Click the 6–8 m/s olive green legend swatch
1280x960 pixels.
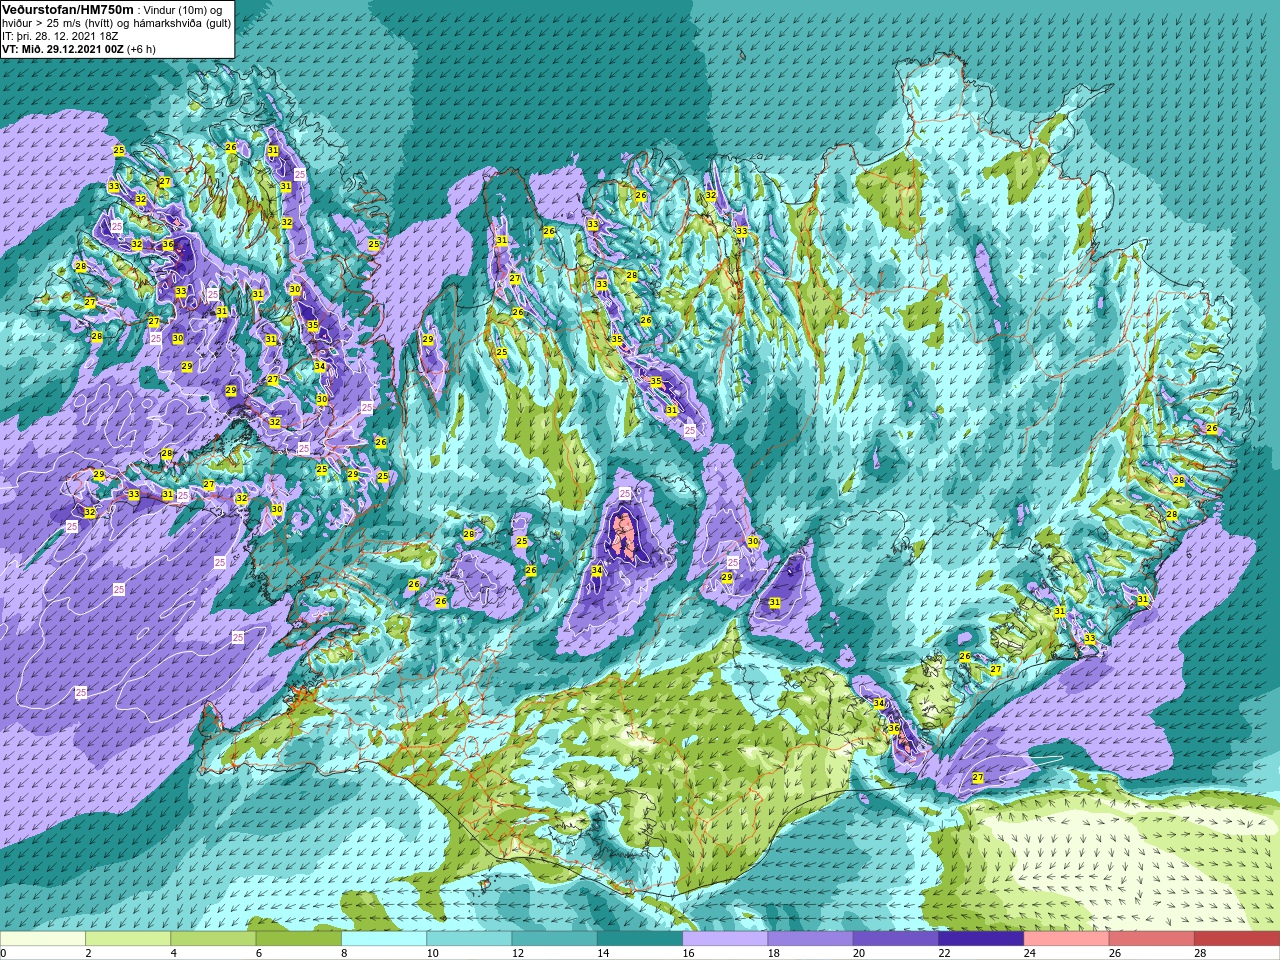point(299,939)
